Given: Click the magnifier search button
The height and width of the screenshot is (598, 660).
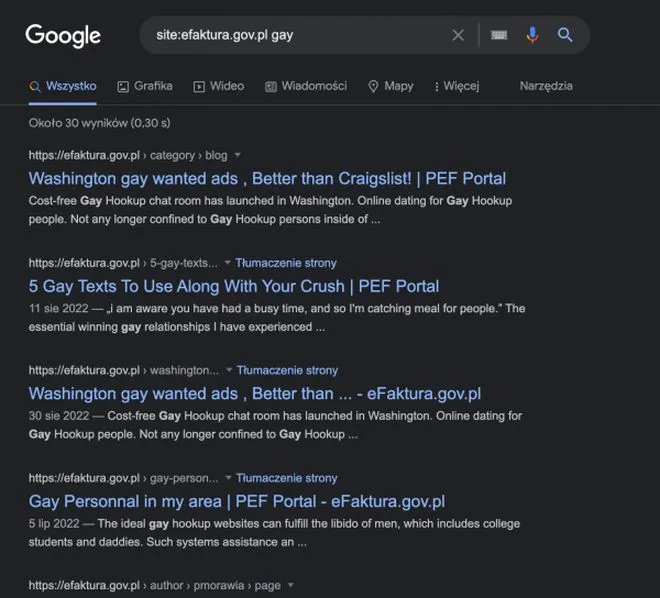Looking at the screenshot, I should 565,35.
